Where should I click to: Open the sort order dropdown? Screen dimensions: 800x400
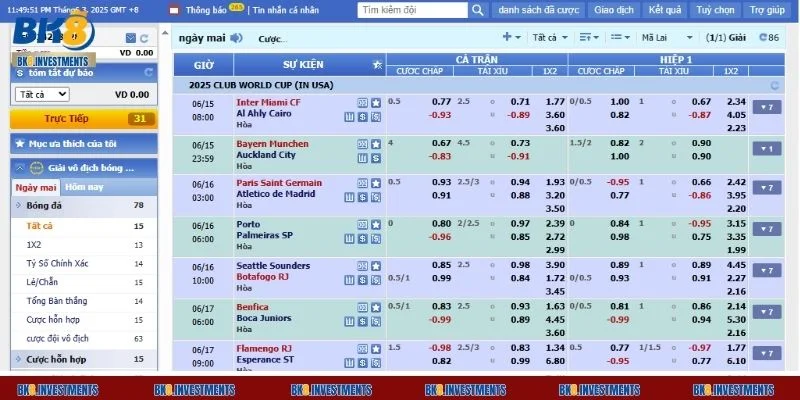click(x=589, y=37)
